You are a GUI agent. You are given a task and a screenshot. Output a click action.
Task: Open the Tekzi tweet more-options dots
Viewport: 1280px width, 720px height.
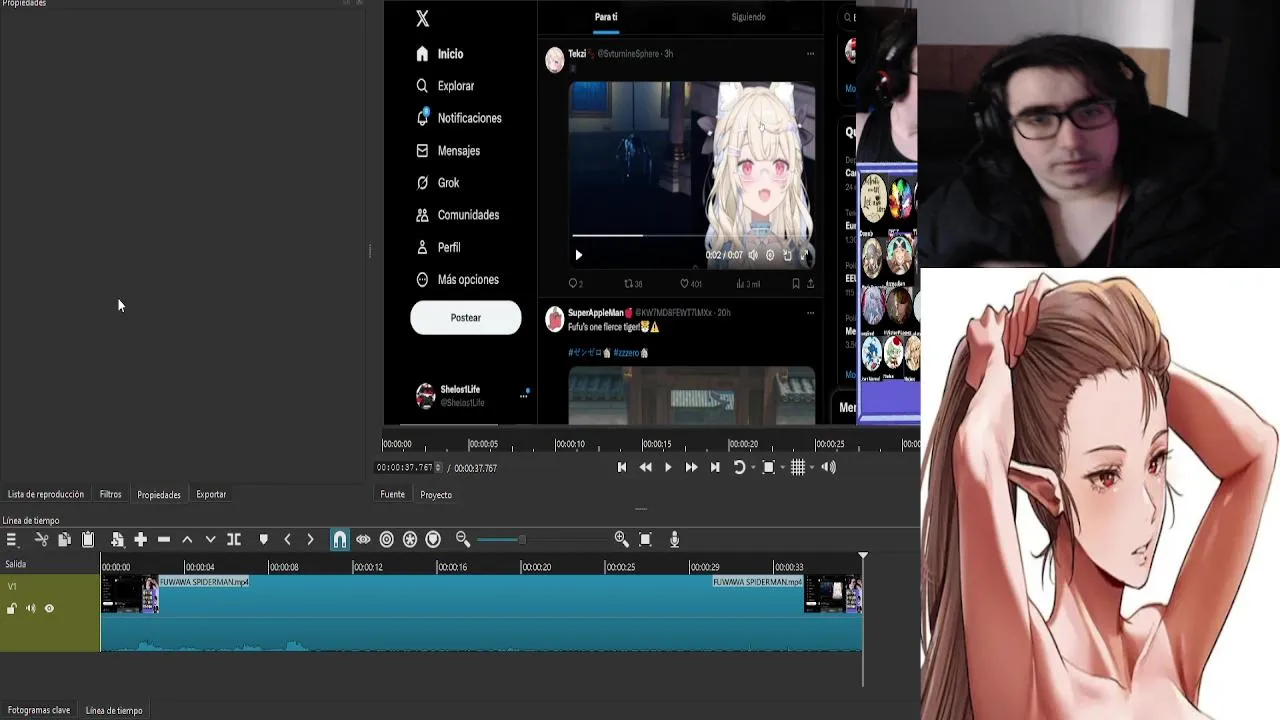click(810, 54)
